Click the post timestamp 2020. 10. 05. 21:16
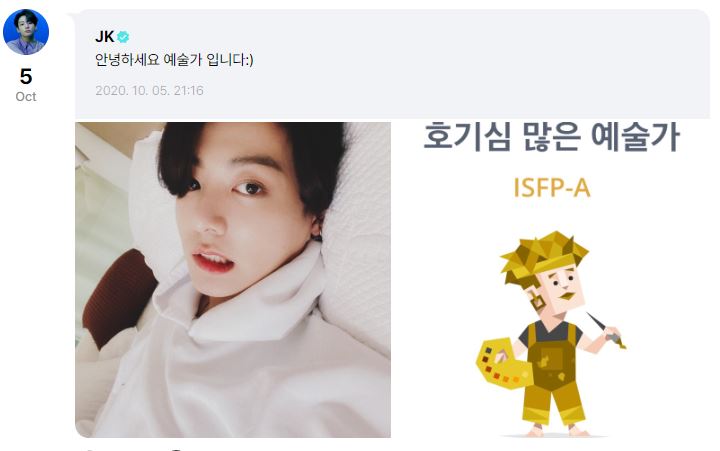This screenshot has height=451, width=720. coord(149,90)
